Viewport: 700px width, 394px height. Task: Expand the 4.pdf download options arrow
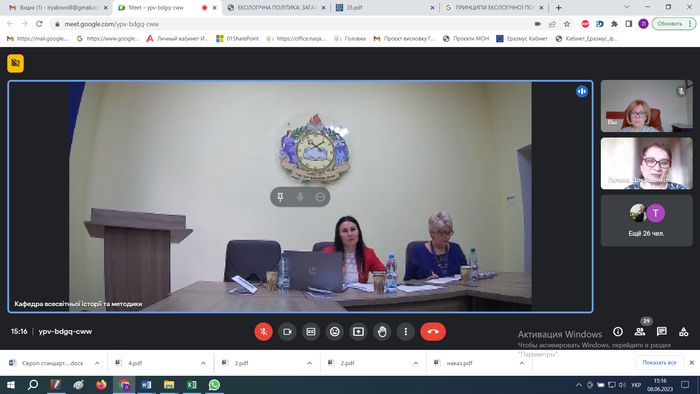pos(203,363)
